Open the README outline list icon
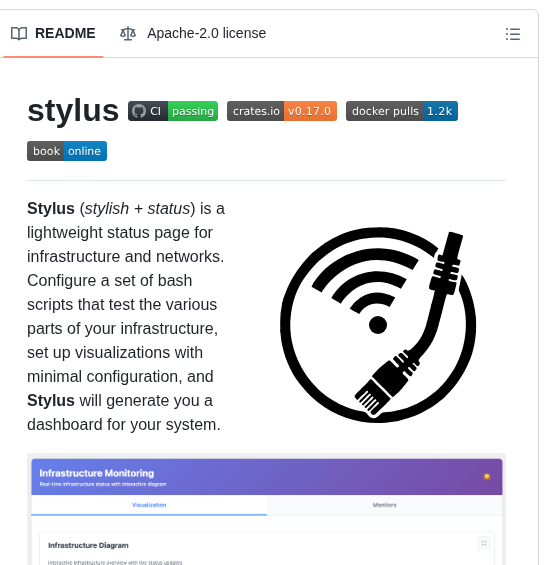 (513, 34)
